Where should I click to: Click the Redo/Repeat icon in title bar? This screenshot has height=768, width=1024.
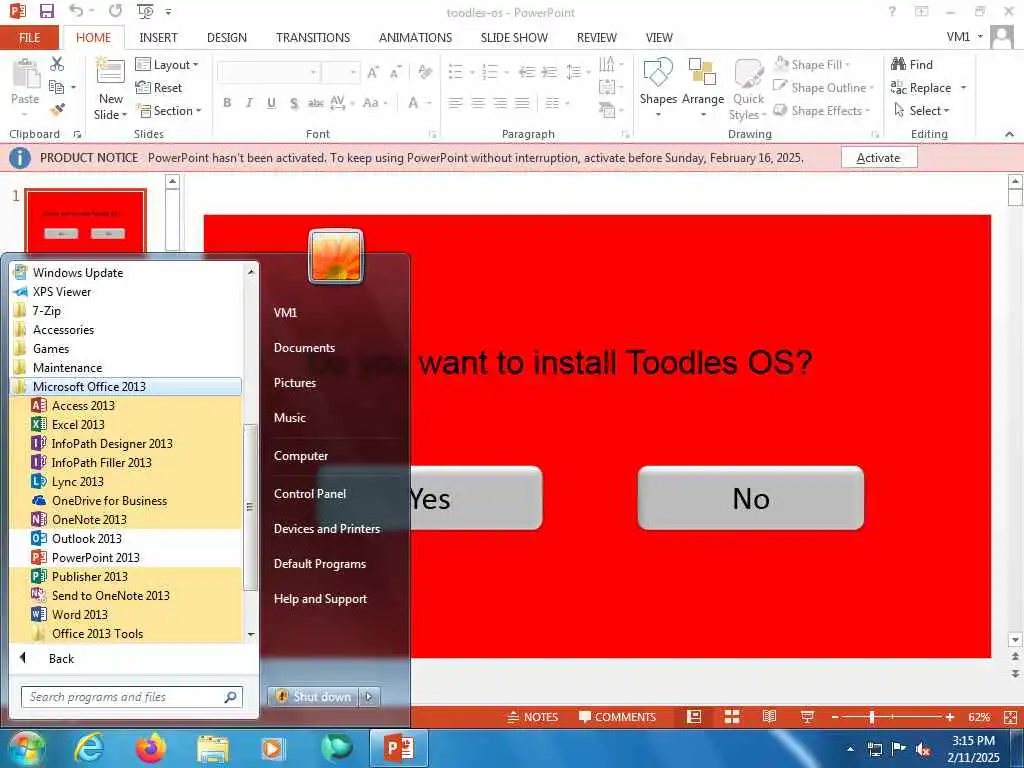116,11
